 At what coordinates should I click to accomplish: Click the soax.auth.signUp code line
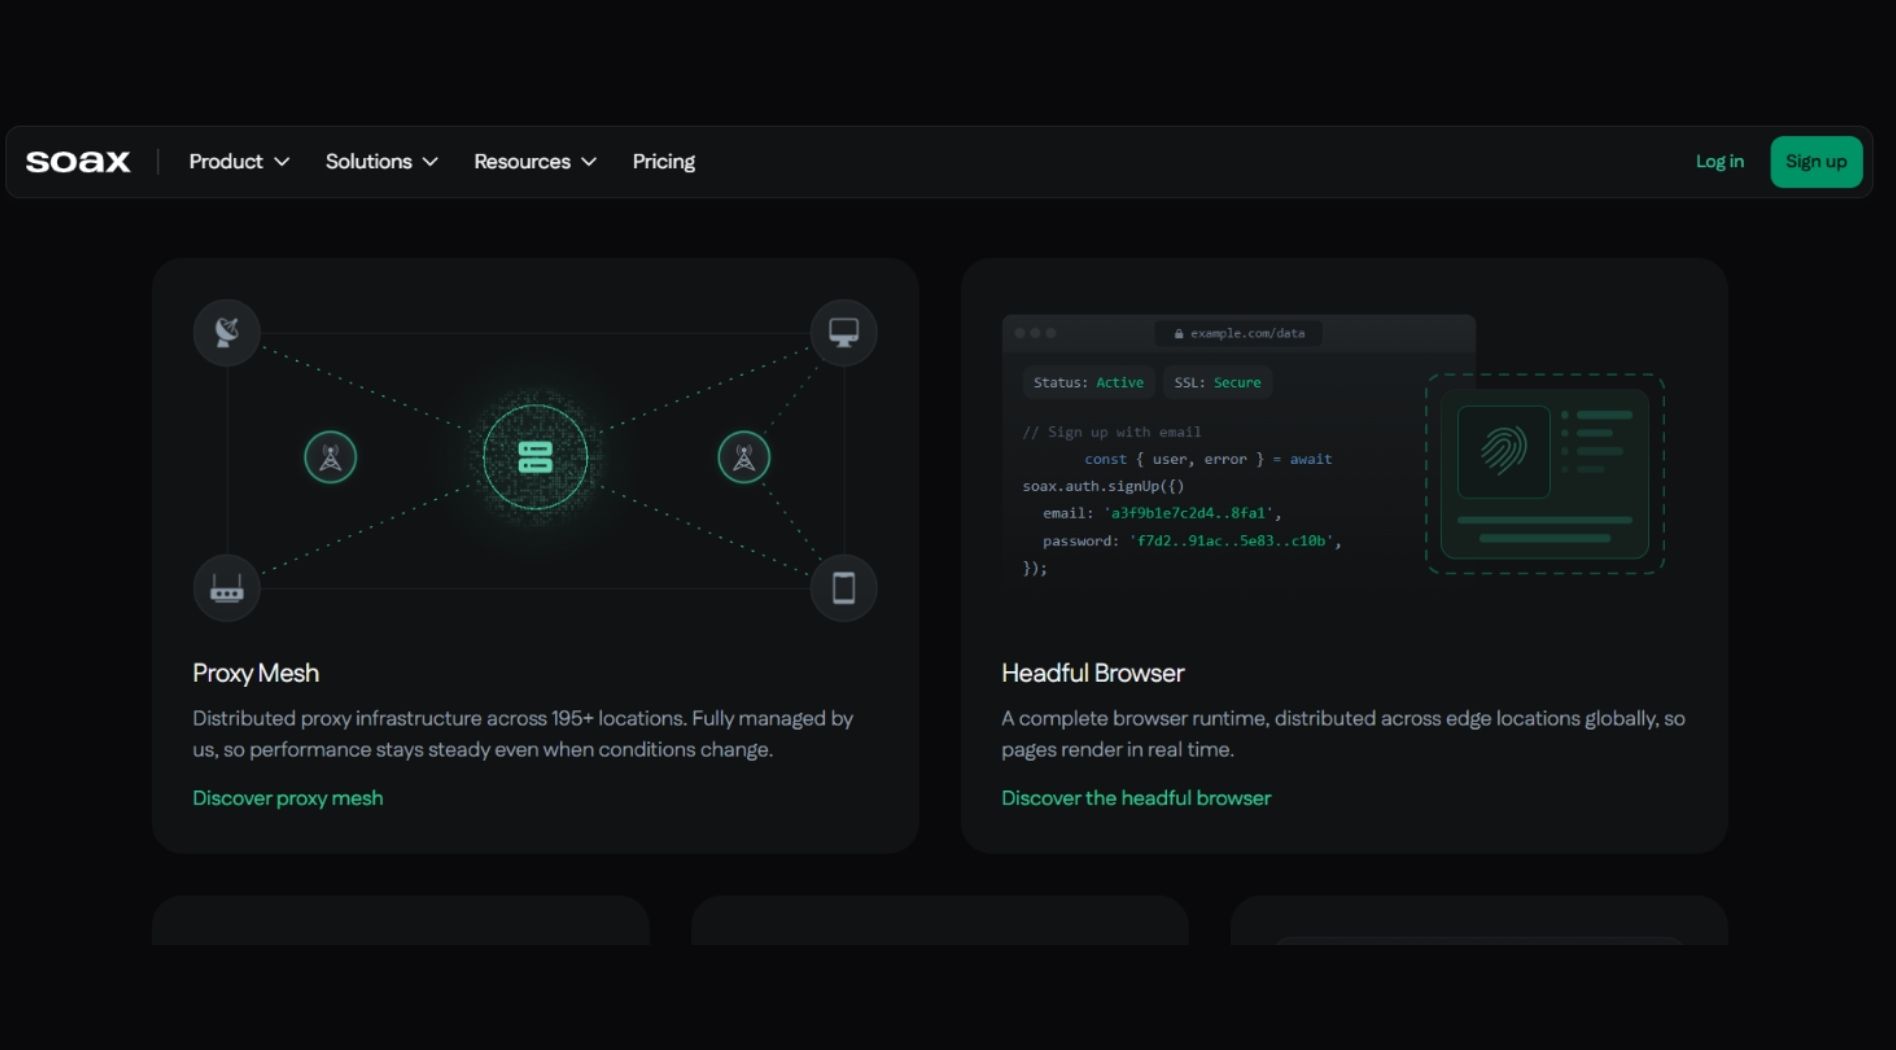pos(1103,486)
